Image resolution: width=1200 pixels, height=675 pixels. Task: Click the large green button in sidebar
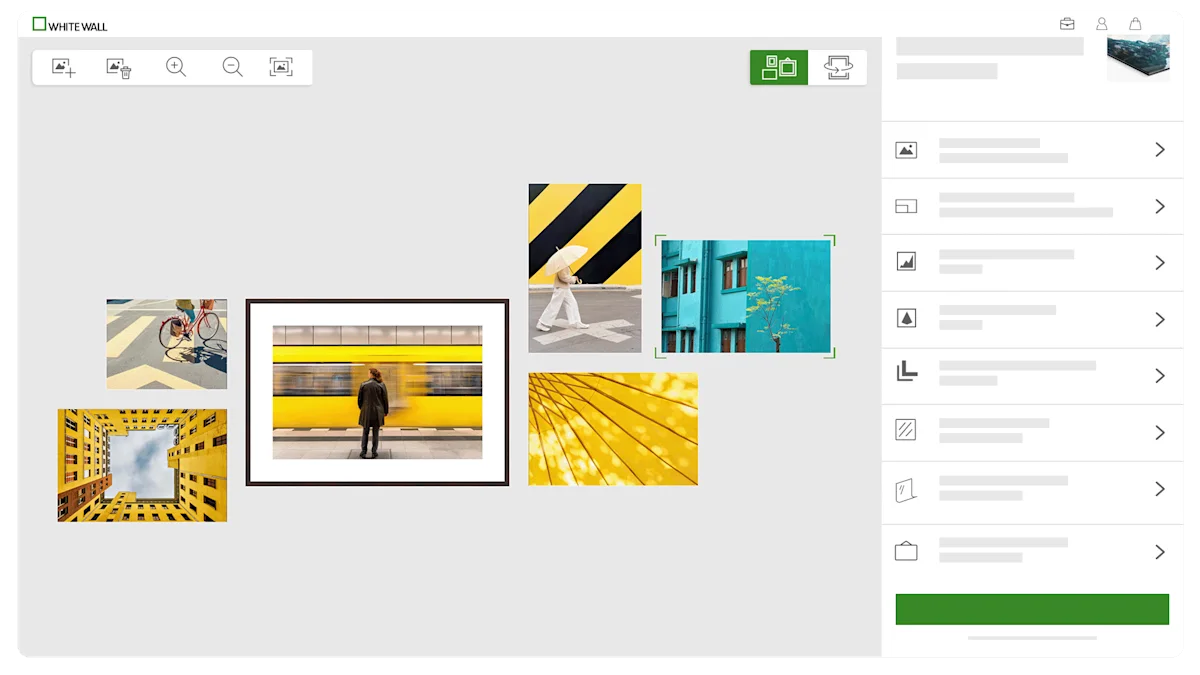coord(1032,609)
